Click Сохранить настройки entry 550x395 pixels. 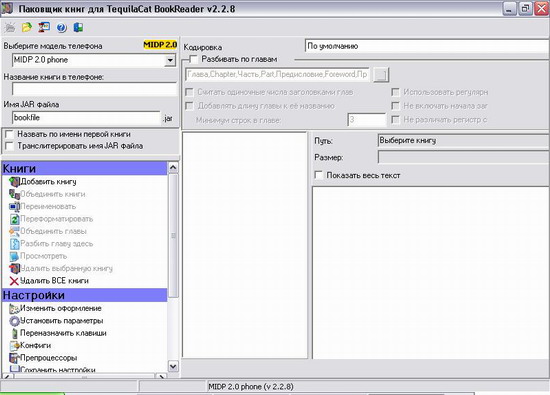click(x=58, y=370)
